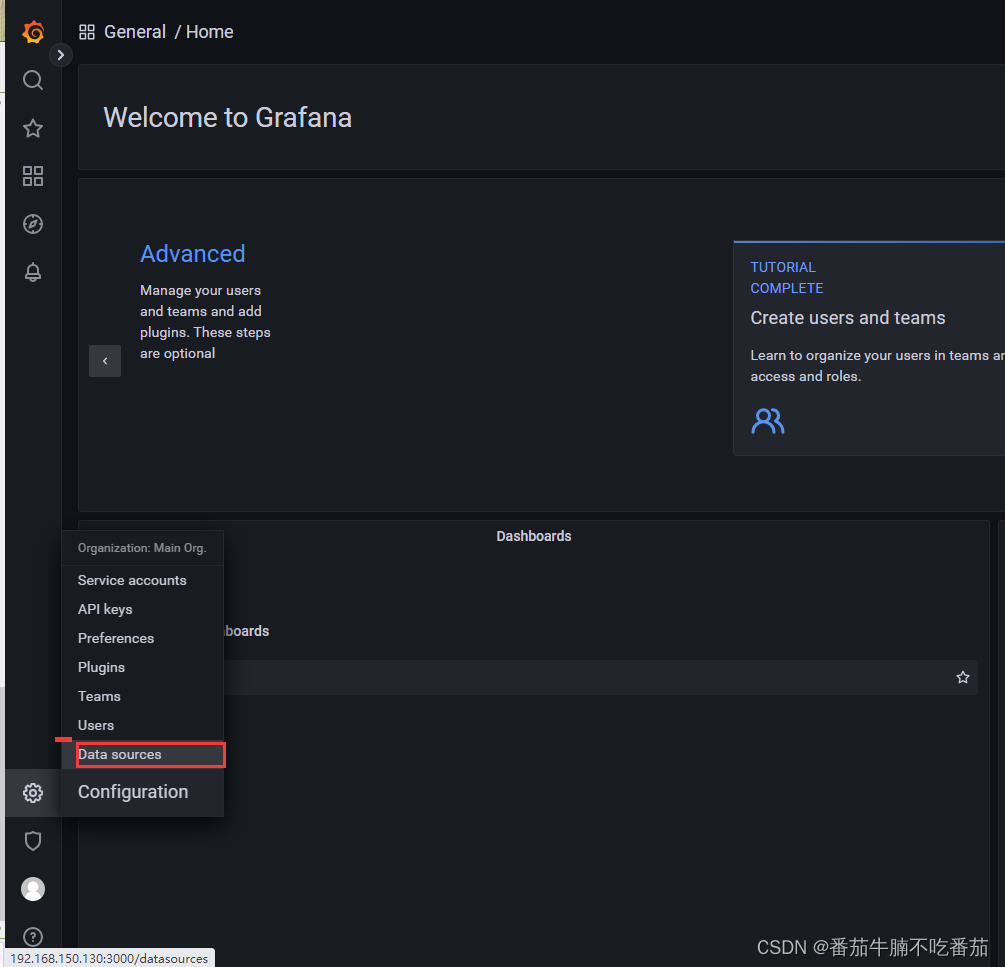Open the user profile avatar
This screenshot has width=1005, height=967.
coord(33,889)
